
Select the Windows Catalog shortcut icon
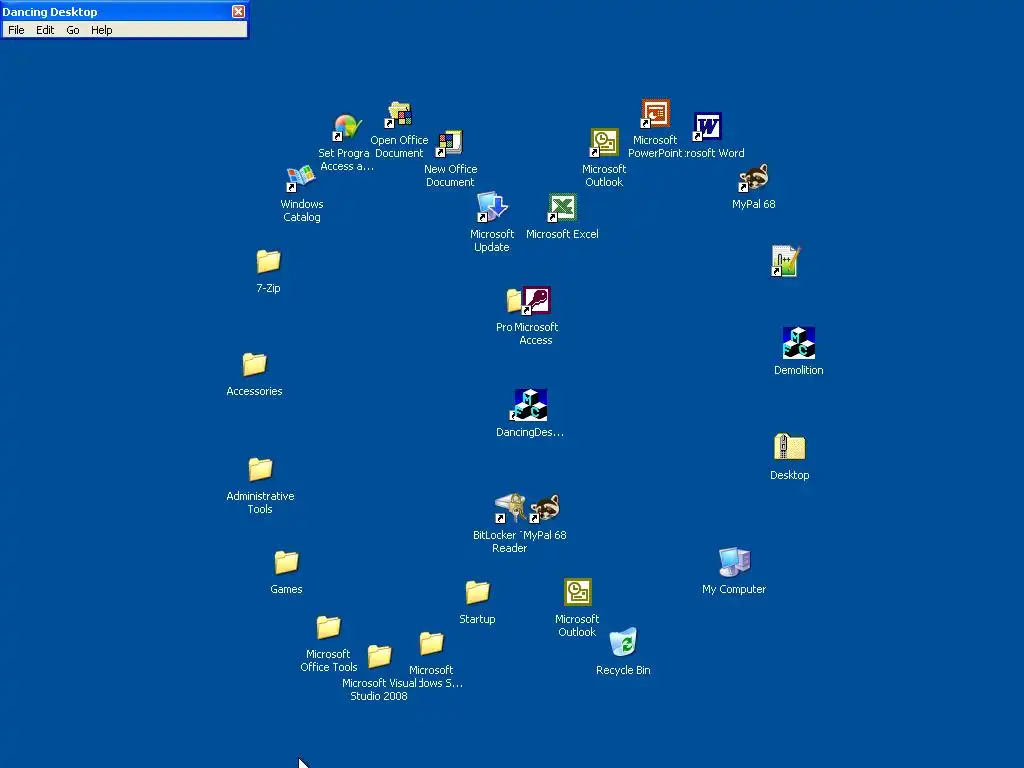(301, 178)
